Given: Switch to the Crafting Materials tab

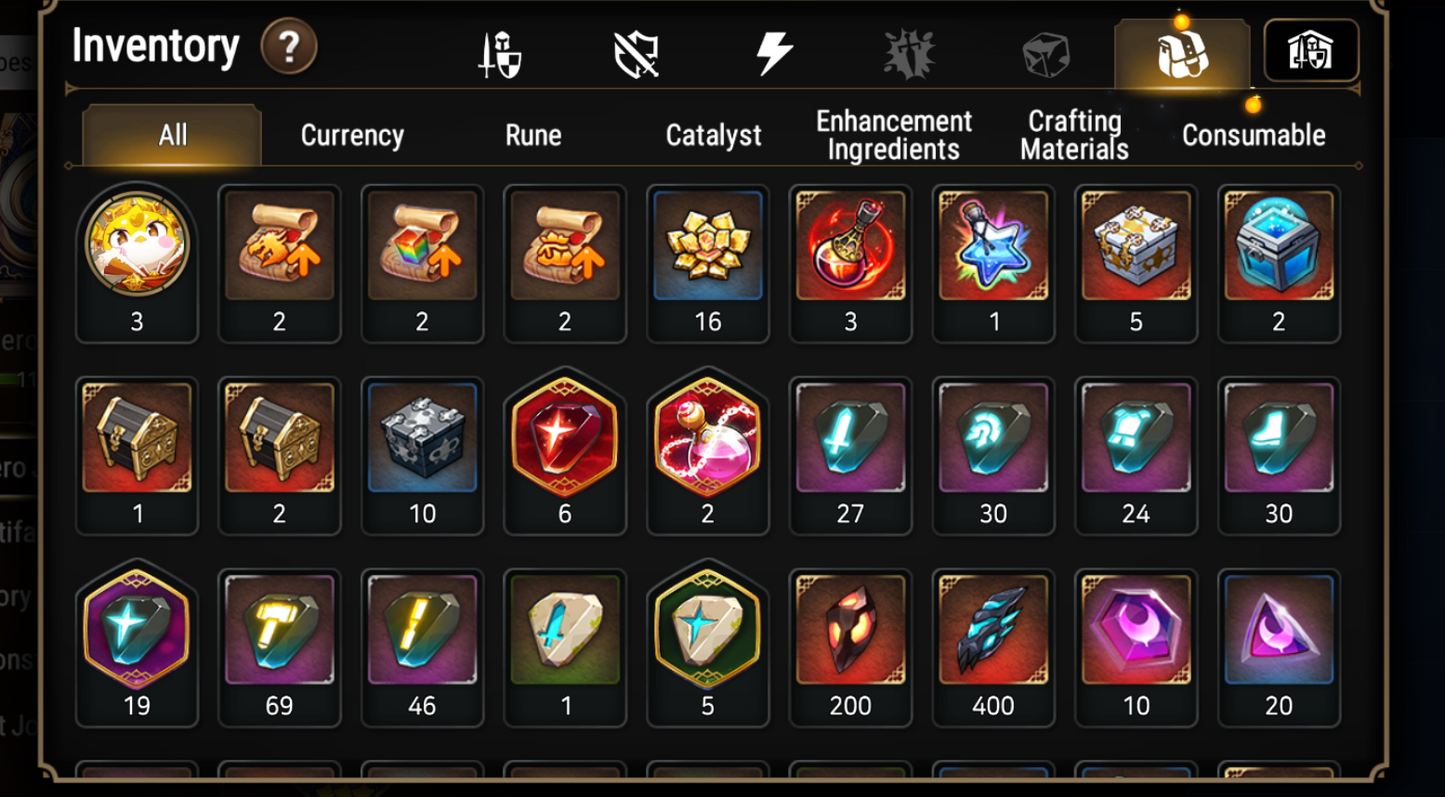Looking at the screenshot, I should pyautogui.click(x=1075, y=135).
